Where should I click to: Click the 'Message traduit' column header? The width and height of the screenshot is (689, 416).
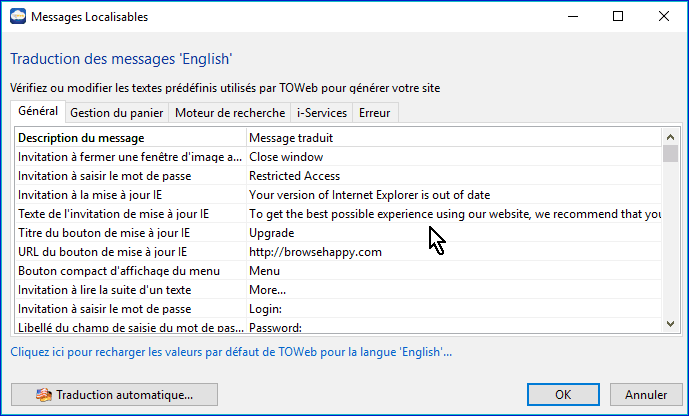click(x=450, y=138)
